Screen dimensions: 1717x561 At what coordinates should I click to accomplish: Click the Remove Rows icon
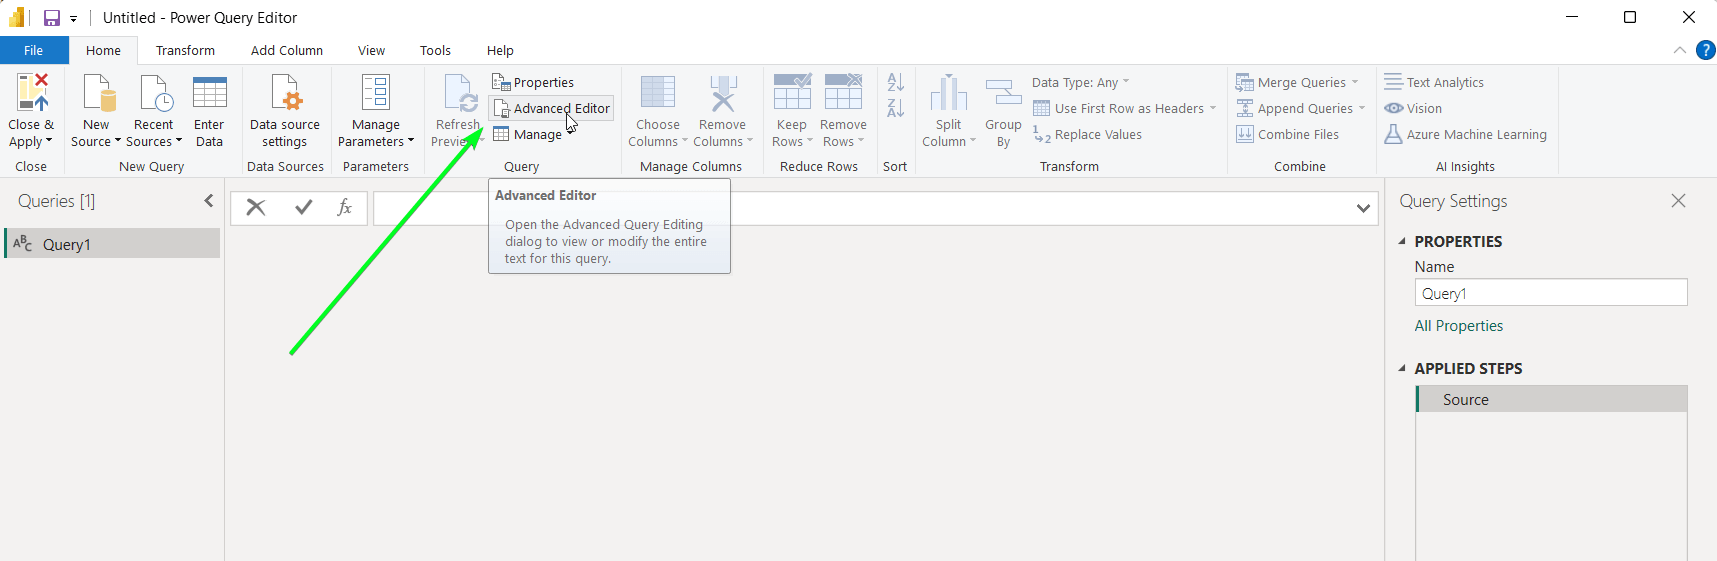pos(843,91)
